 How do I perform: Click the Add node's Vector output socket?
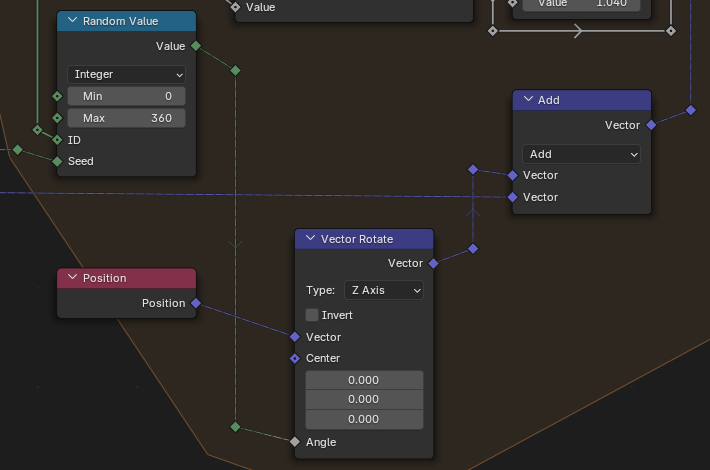coord(651,125)
